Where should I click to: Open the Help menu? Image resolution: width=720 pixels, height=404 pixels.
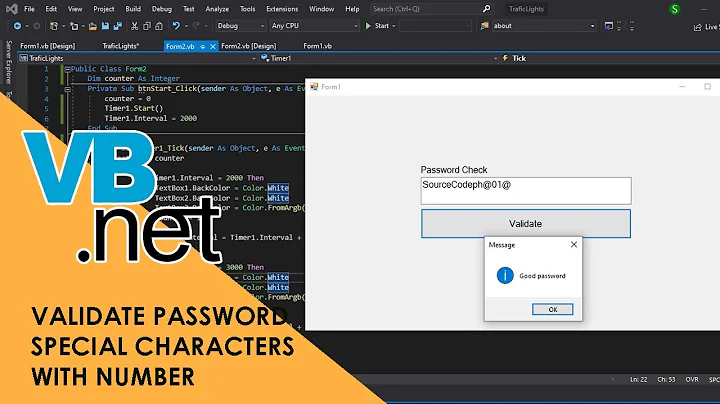pyautogui.click(x=352, y=9)
